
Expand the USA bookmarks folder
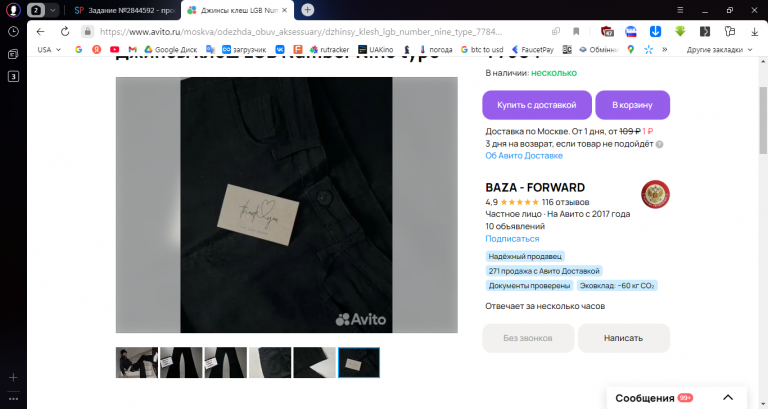point(49,49)
